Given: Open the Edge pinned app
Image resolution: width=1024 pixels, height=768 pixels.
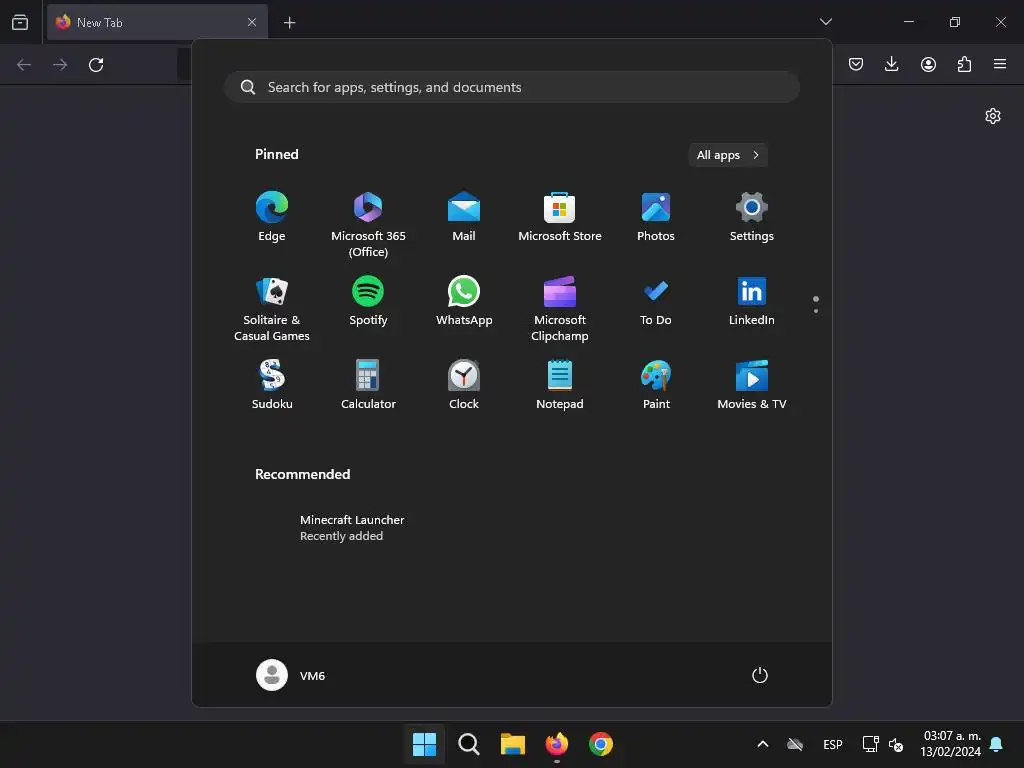Looking at the screenshot, I should pyautogui.click(x=272, y=217).
